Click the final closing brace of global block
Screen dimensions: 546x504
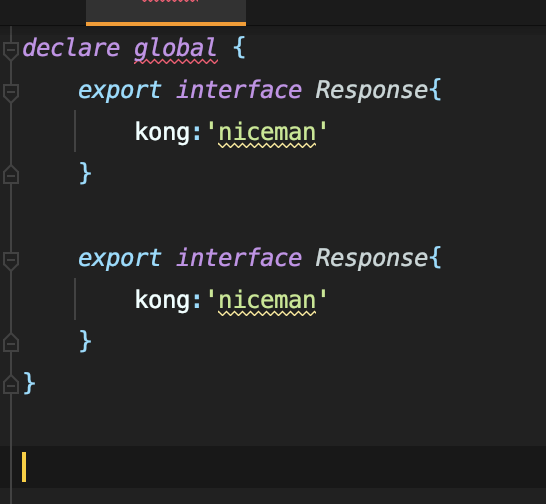pyautogui.click(x=29, y=383)
